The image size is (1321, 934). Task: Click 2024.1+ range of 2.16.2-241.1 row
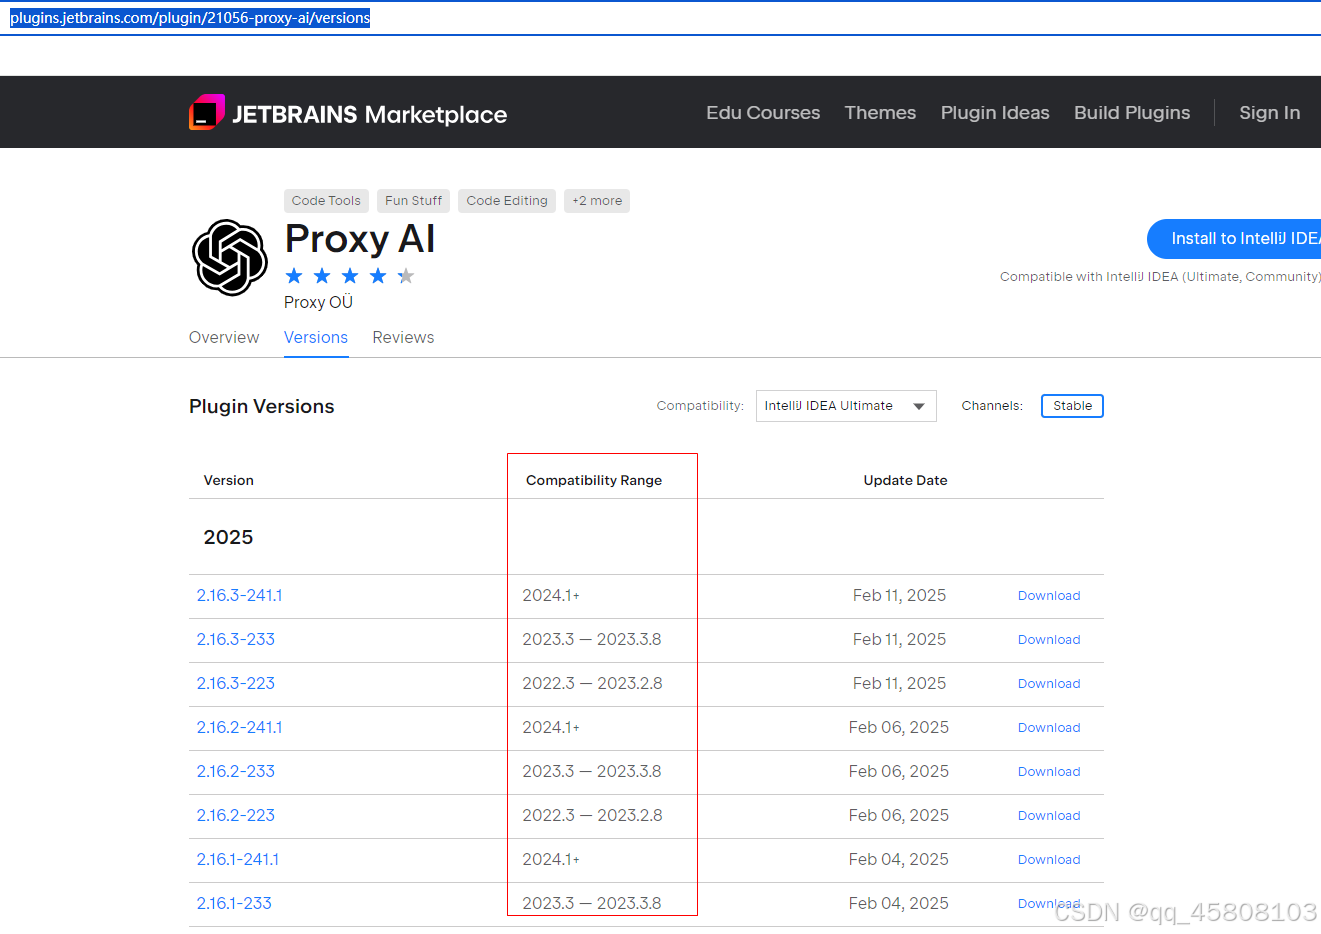[x=551, y=728]
